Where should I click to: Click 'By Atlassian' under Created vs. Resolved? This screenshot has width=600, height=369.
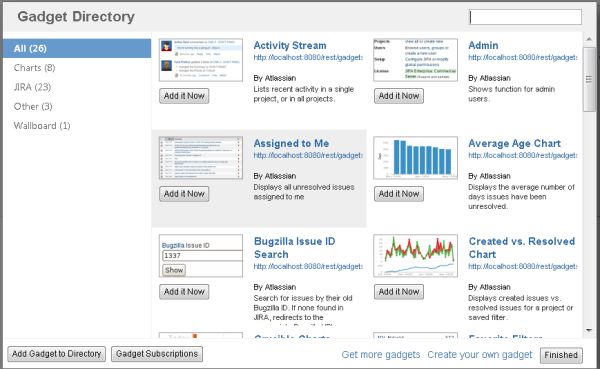(489, 287)
